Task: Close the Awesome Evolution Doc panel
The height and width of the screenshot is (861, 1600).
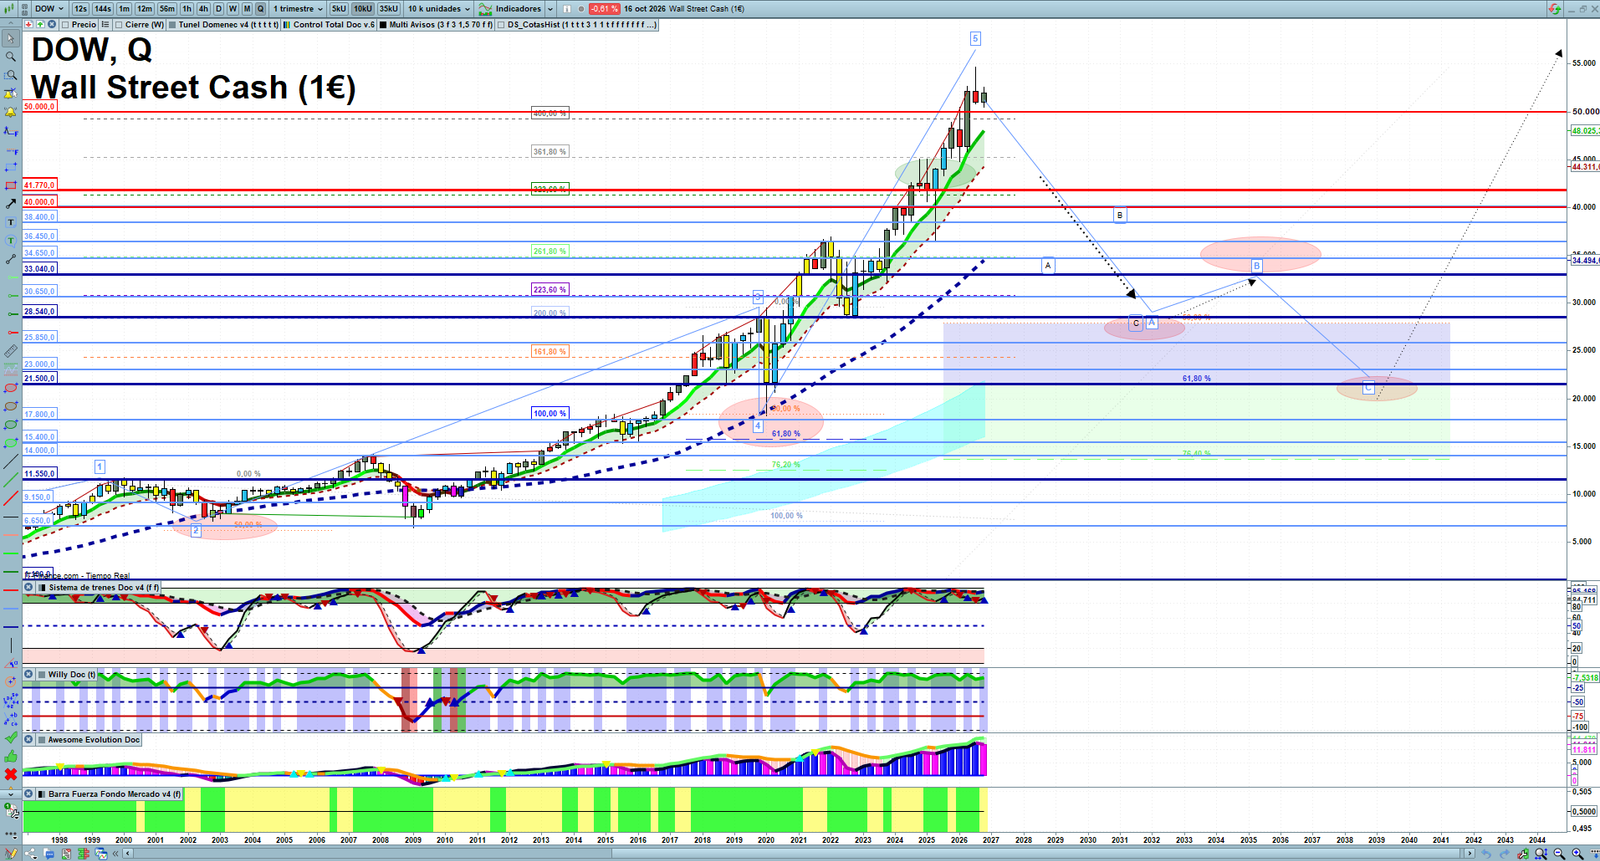Action: pyautogui.click(x=29, y=740)
